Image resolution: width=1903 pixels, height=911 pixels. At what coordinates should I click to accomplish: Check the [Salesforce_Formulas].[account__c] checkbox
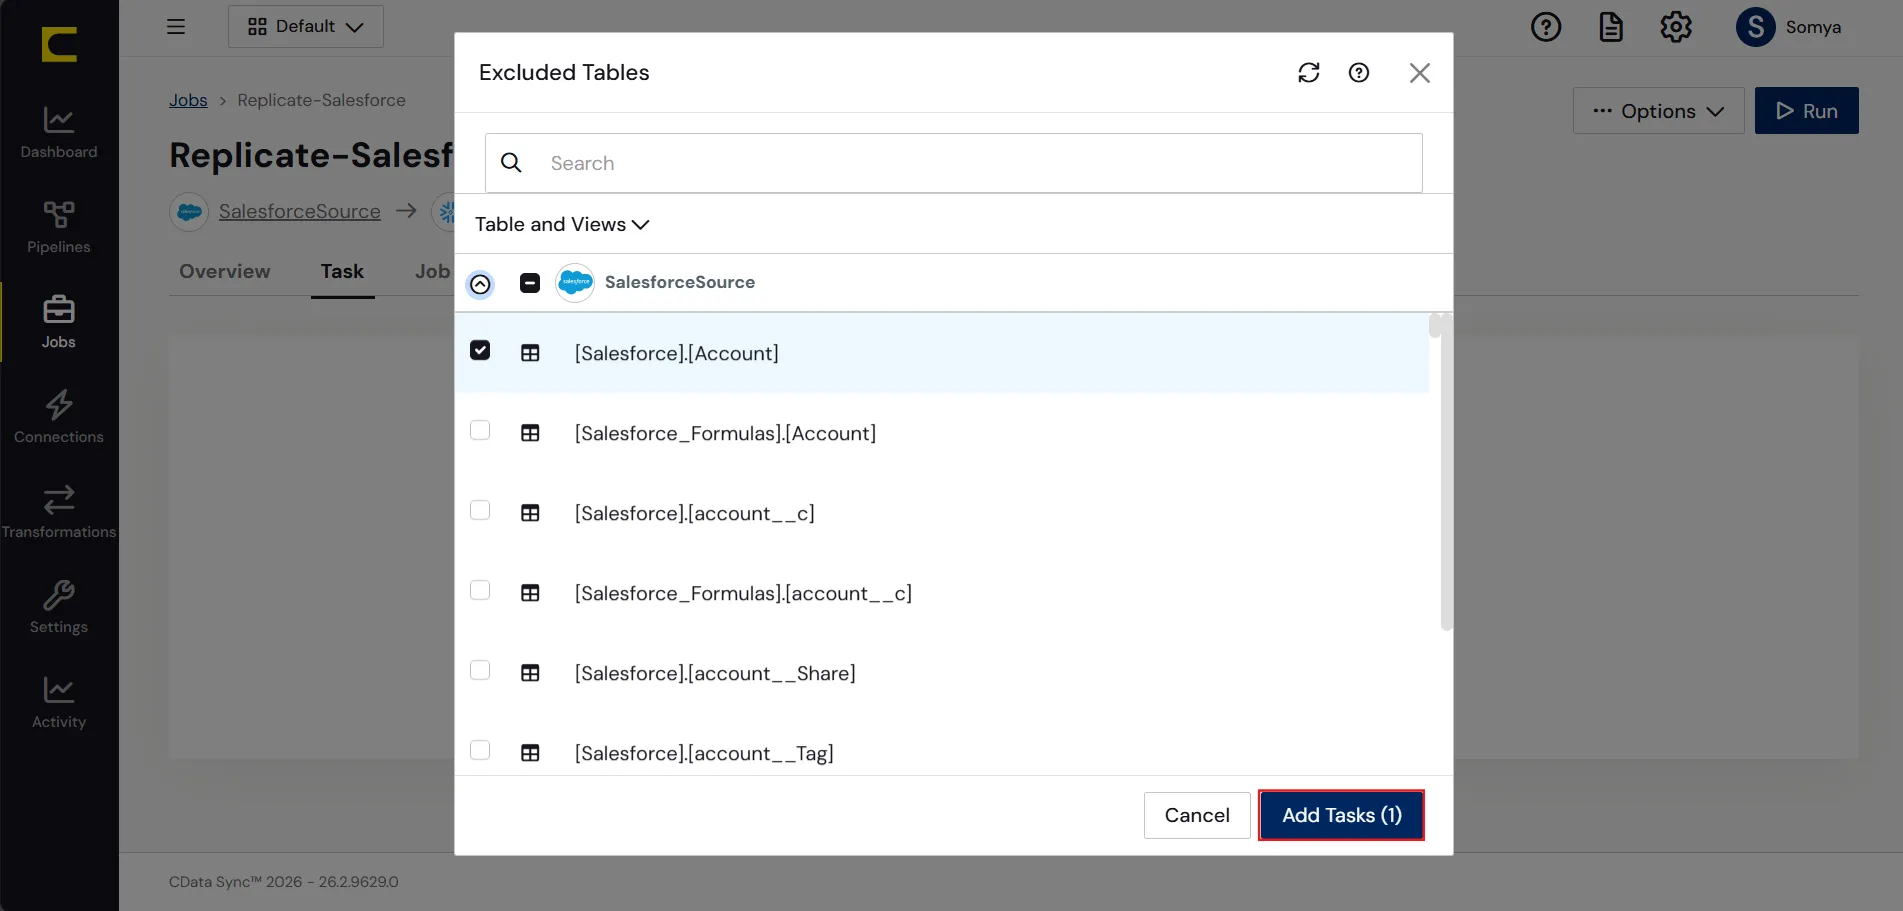tap(480, 590)
